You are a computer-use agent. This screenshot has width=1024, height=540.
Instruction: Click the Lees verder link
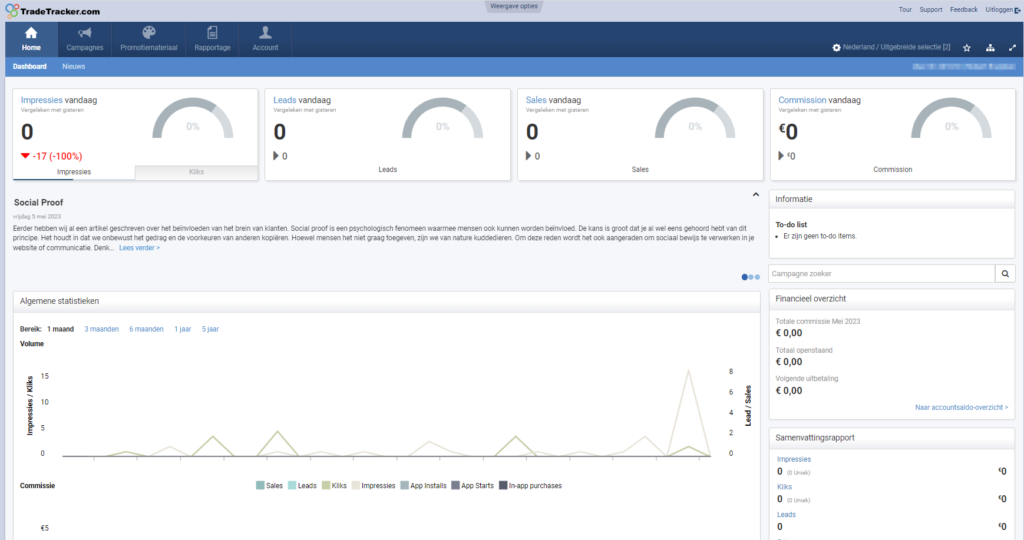click(139, 248)
